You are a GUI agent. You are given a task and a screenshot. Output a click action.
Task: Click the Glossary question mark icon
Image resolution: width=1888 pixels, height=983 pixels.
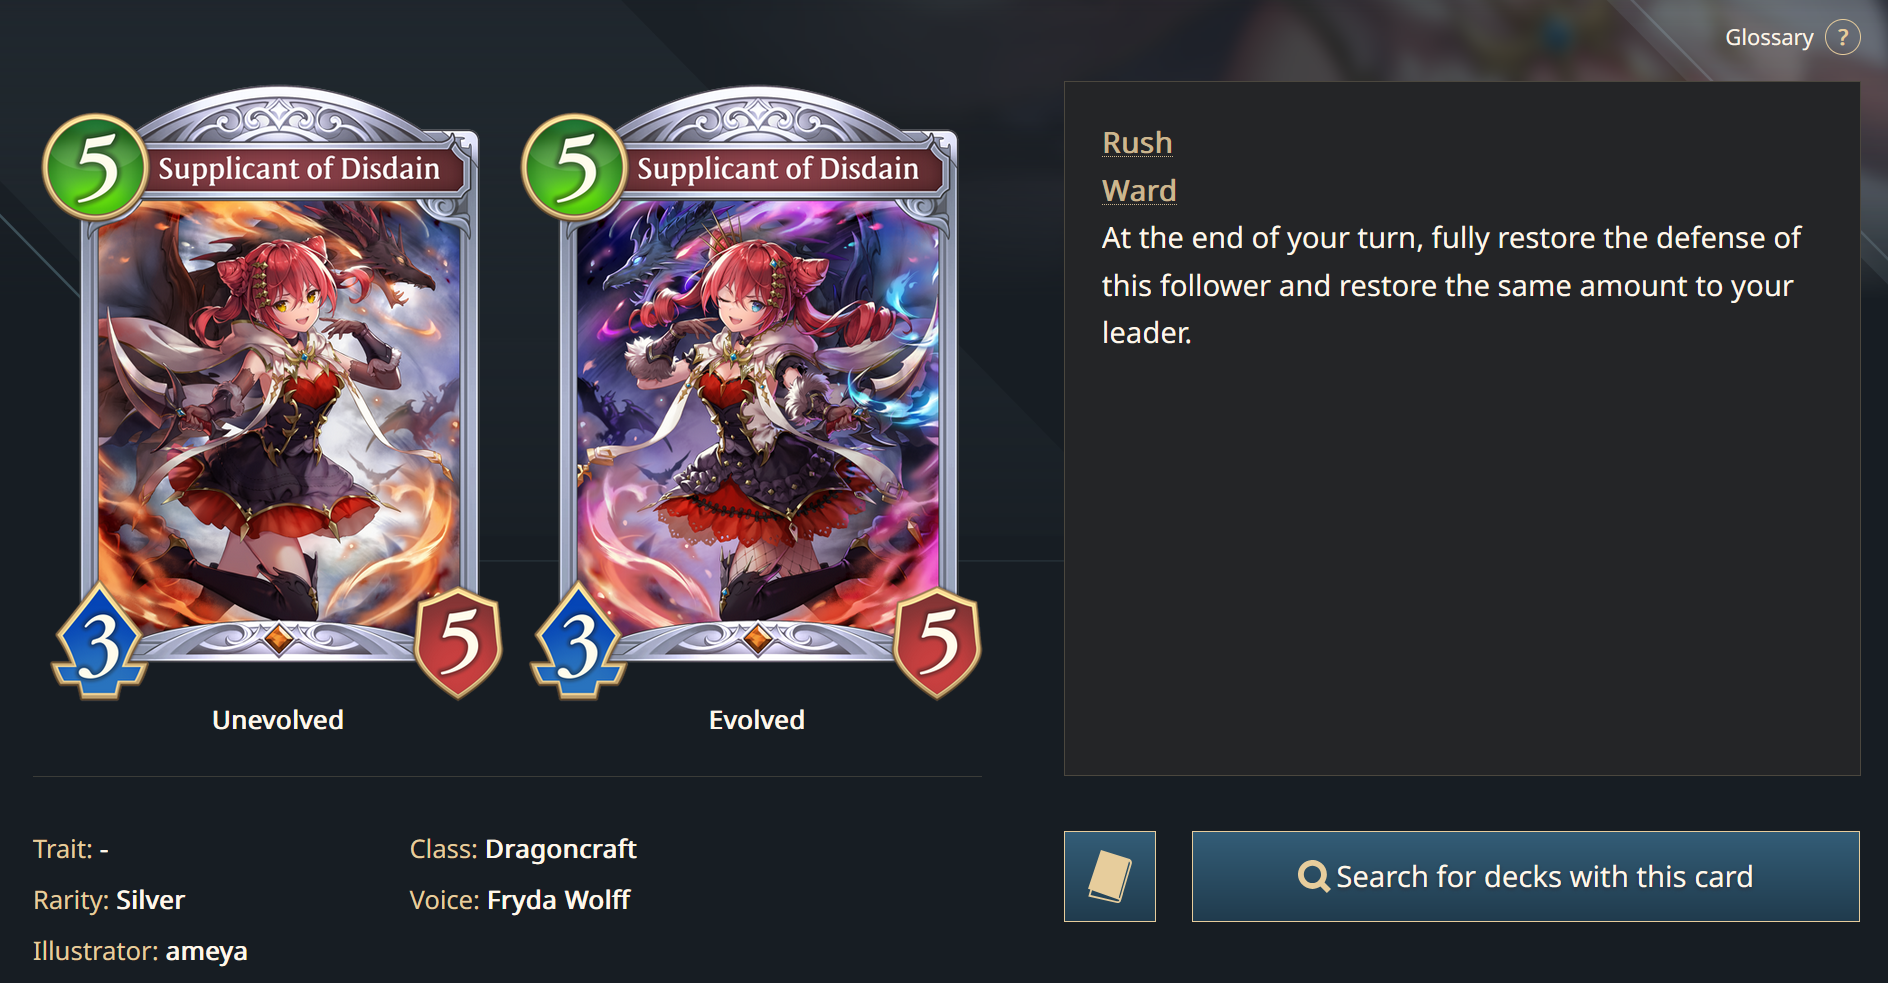1842,37
